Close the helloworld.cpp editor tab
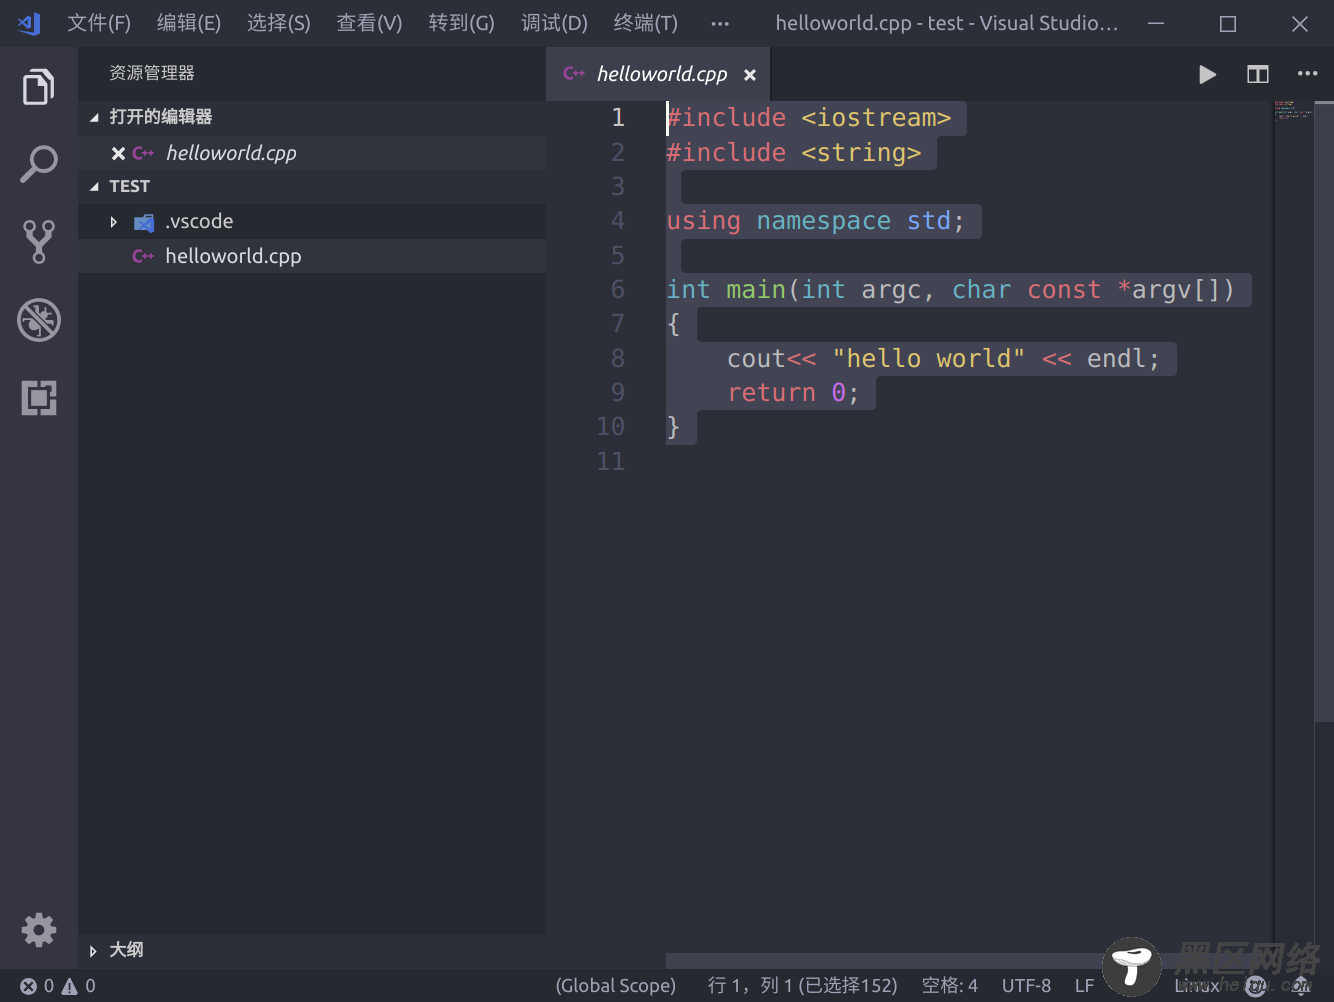 750,75
